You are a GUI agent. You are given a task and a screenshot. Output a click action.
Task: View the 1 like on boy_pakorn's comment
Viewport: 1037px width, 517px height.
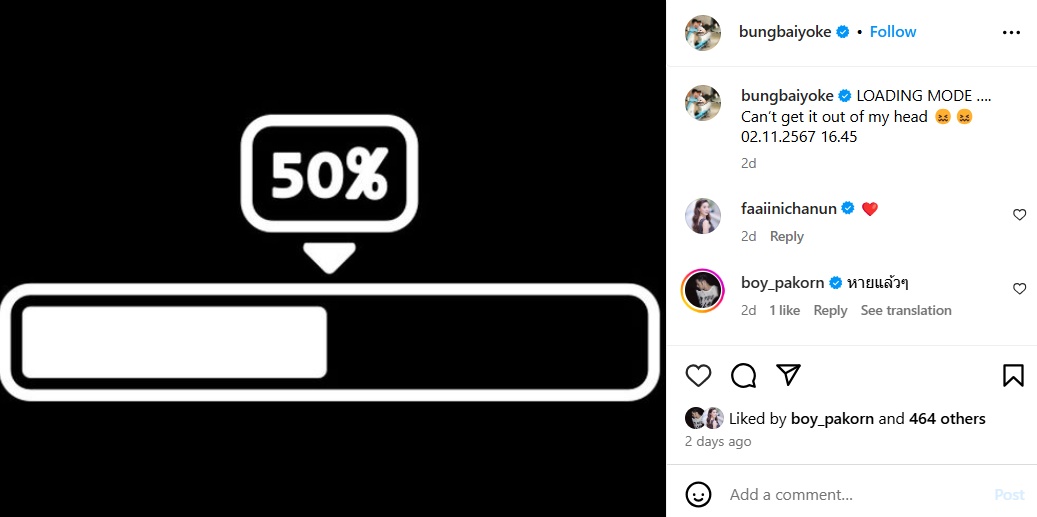click(784, 311)
